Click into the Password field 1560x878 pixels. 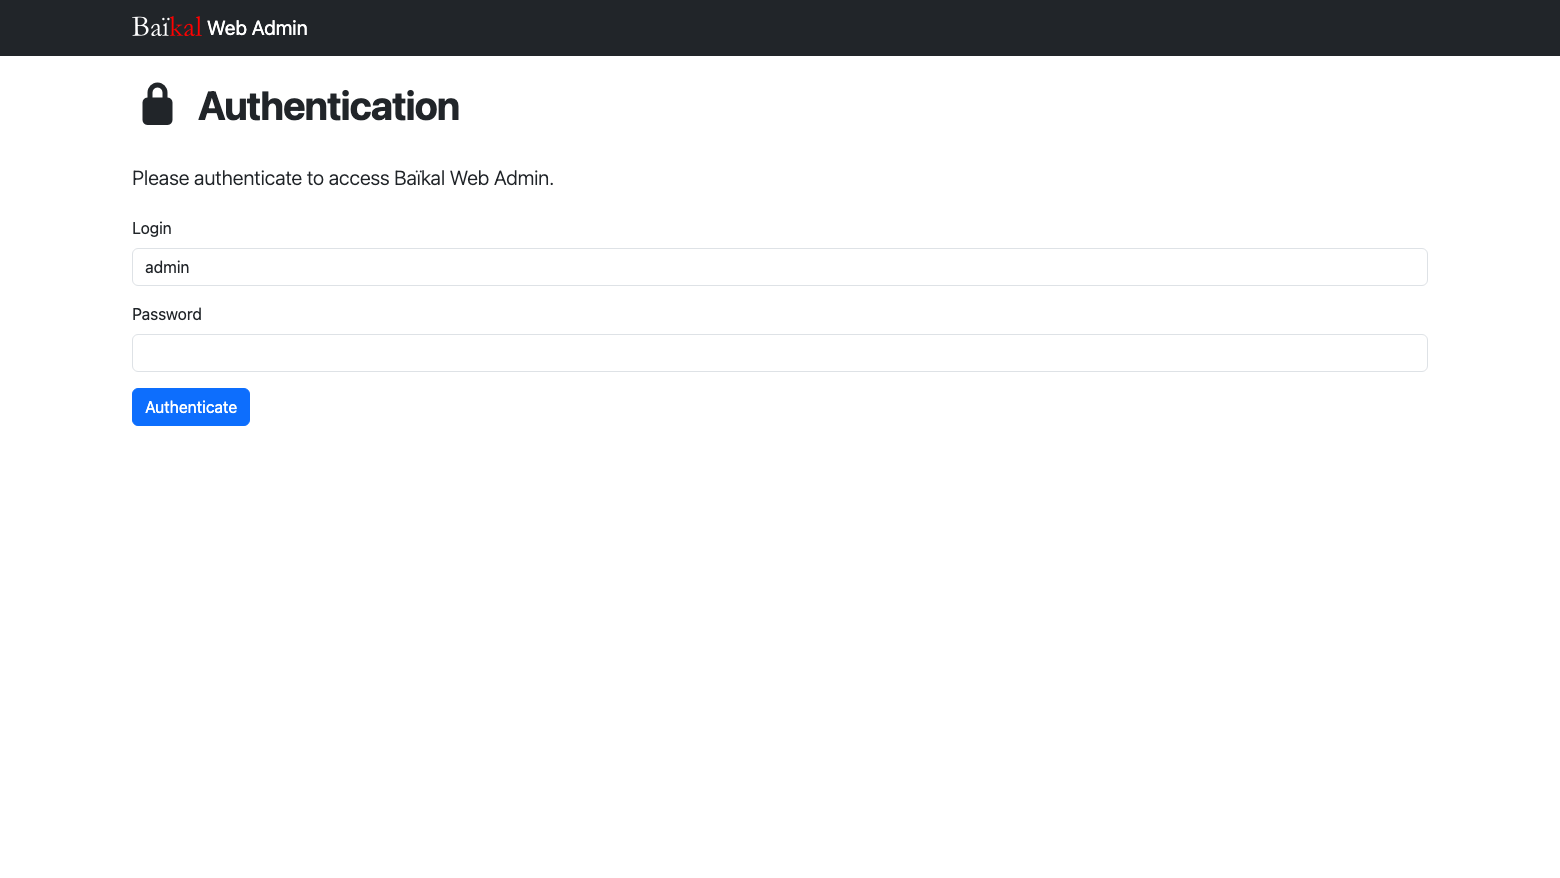(x=780, y=353)
